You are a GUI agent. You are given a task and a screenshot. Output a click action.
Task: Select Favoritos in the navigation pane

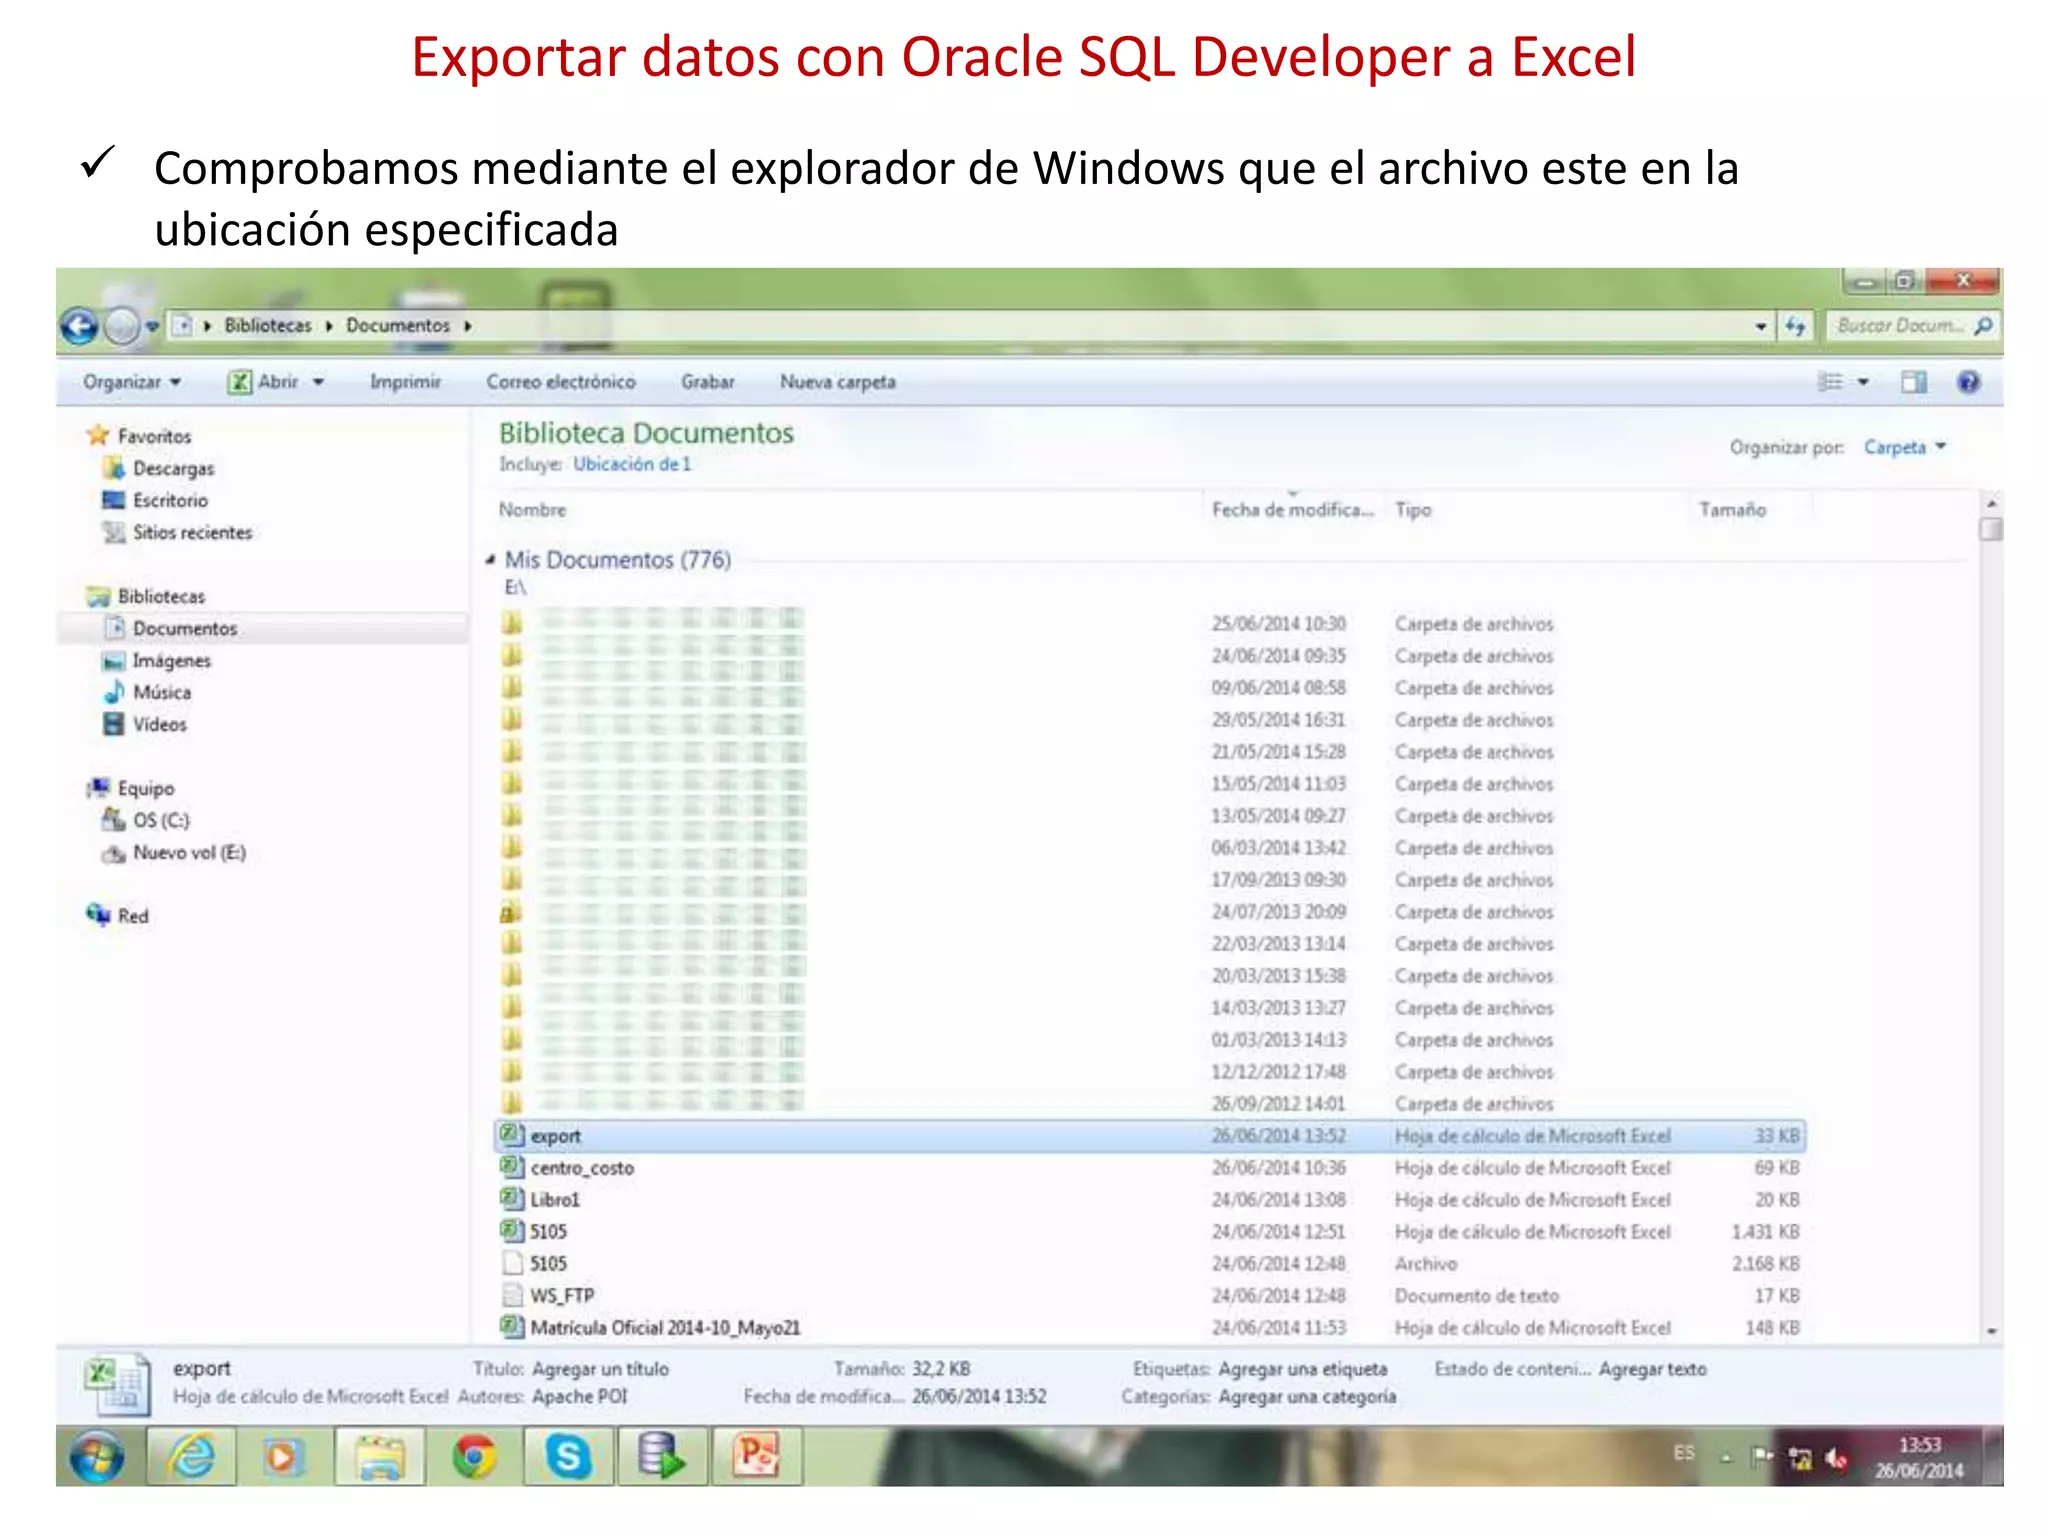(154, 436)
